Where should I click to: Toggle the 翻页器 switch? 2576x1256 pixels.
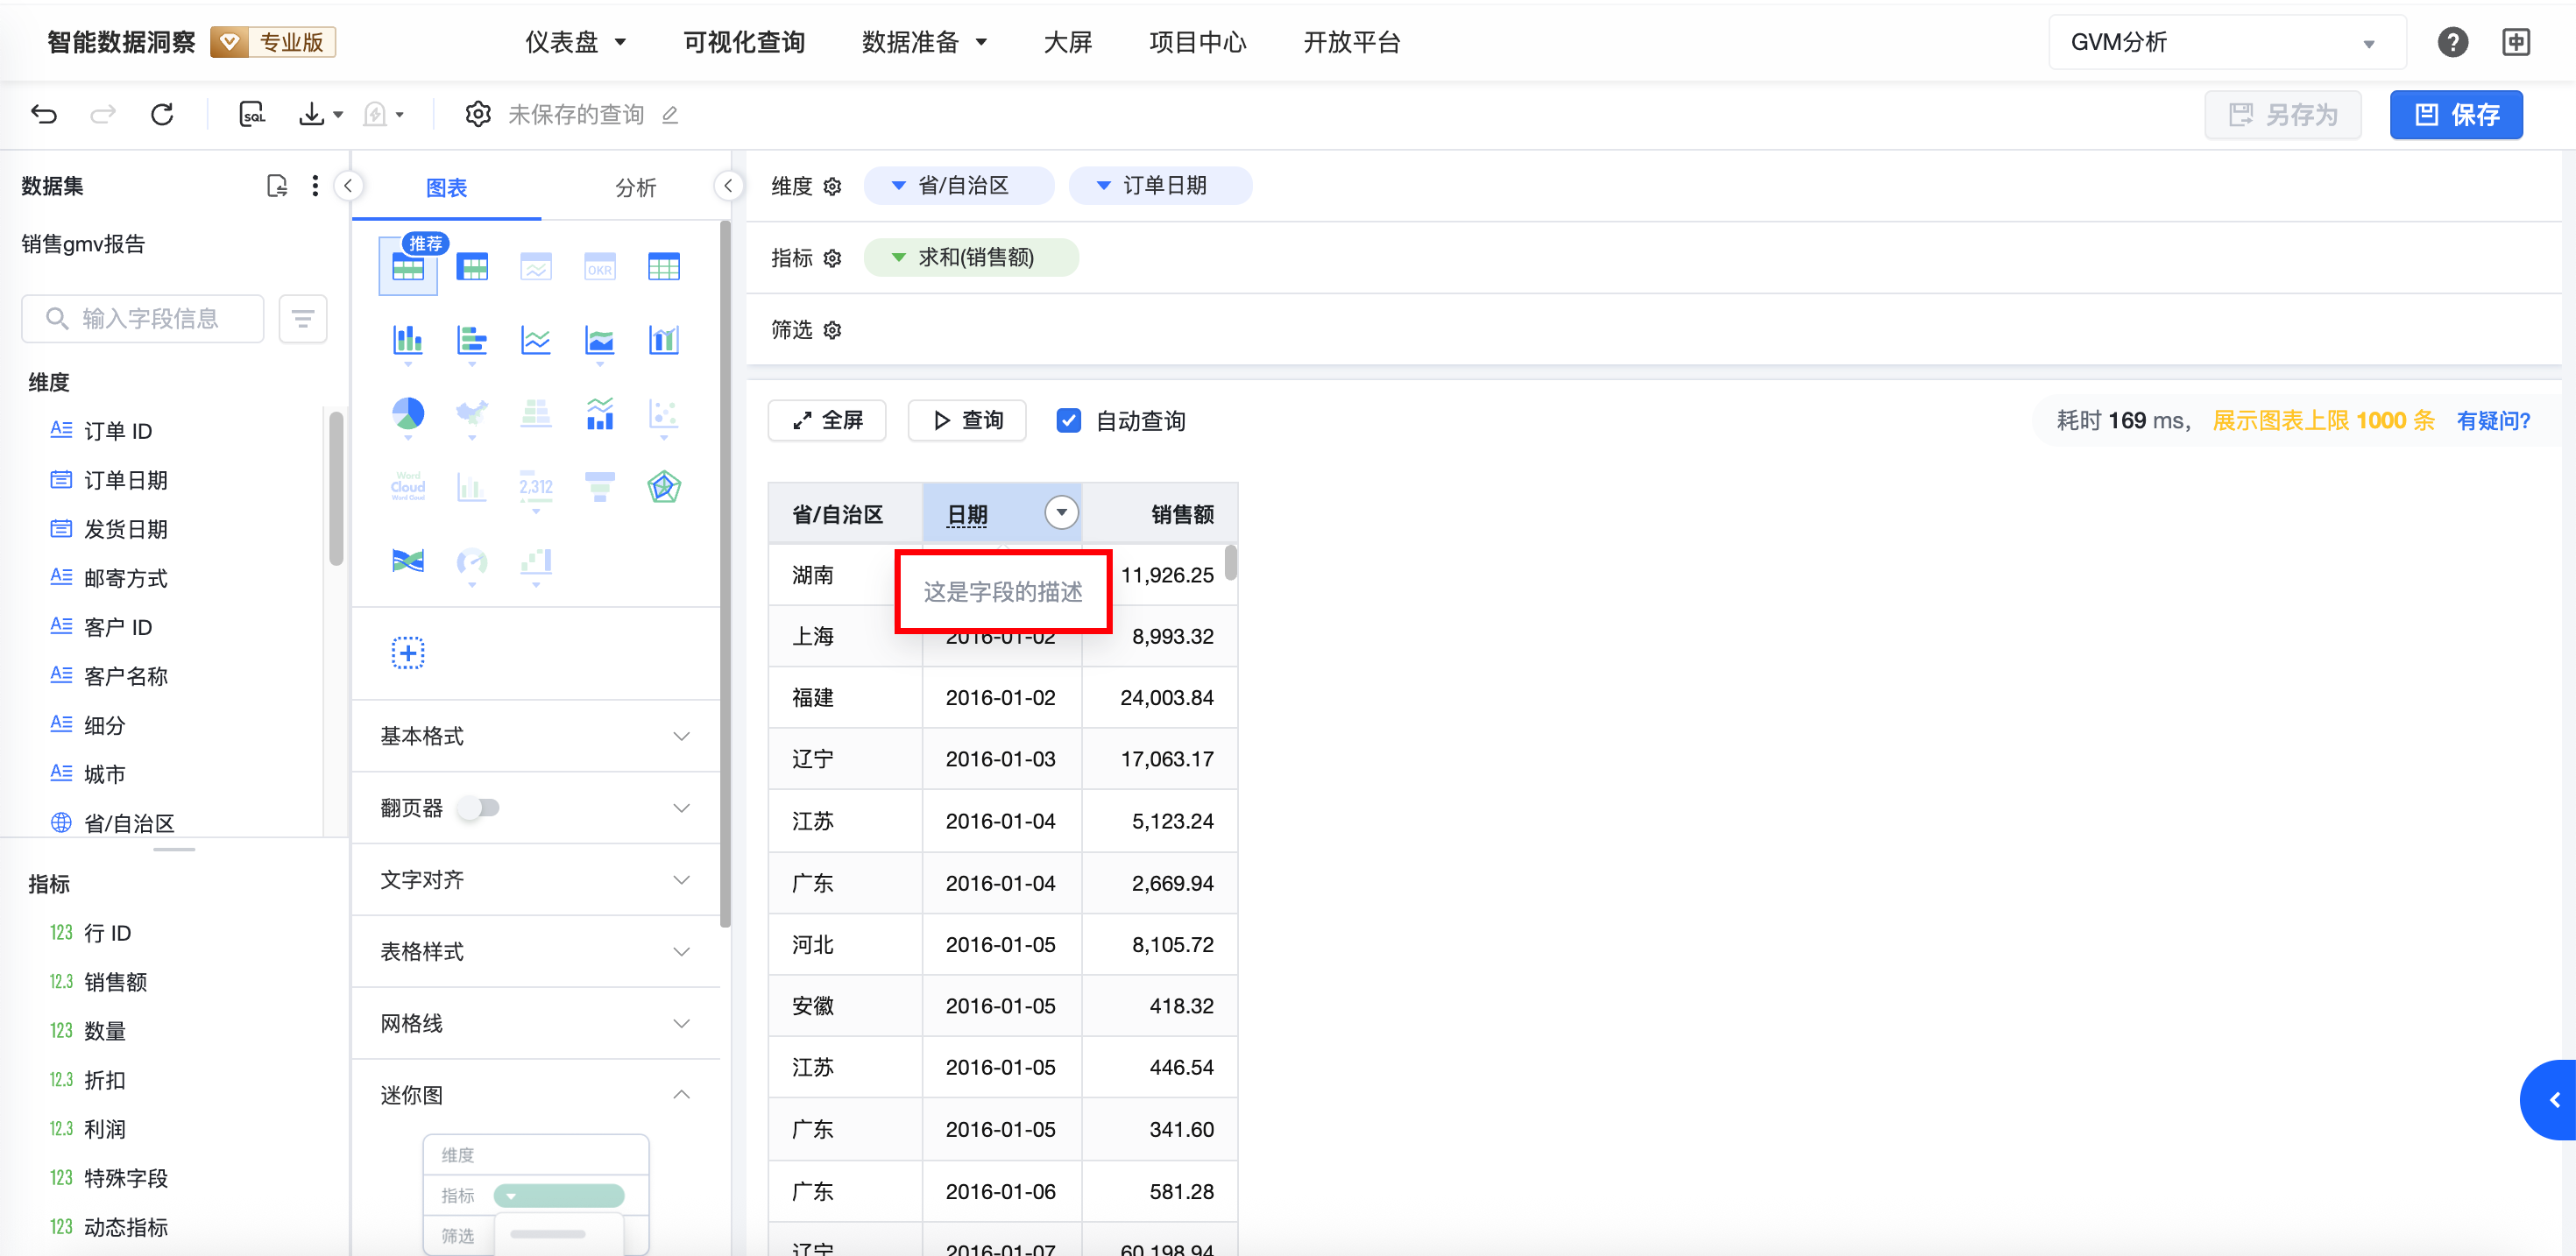[x=479, y=808]
